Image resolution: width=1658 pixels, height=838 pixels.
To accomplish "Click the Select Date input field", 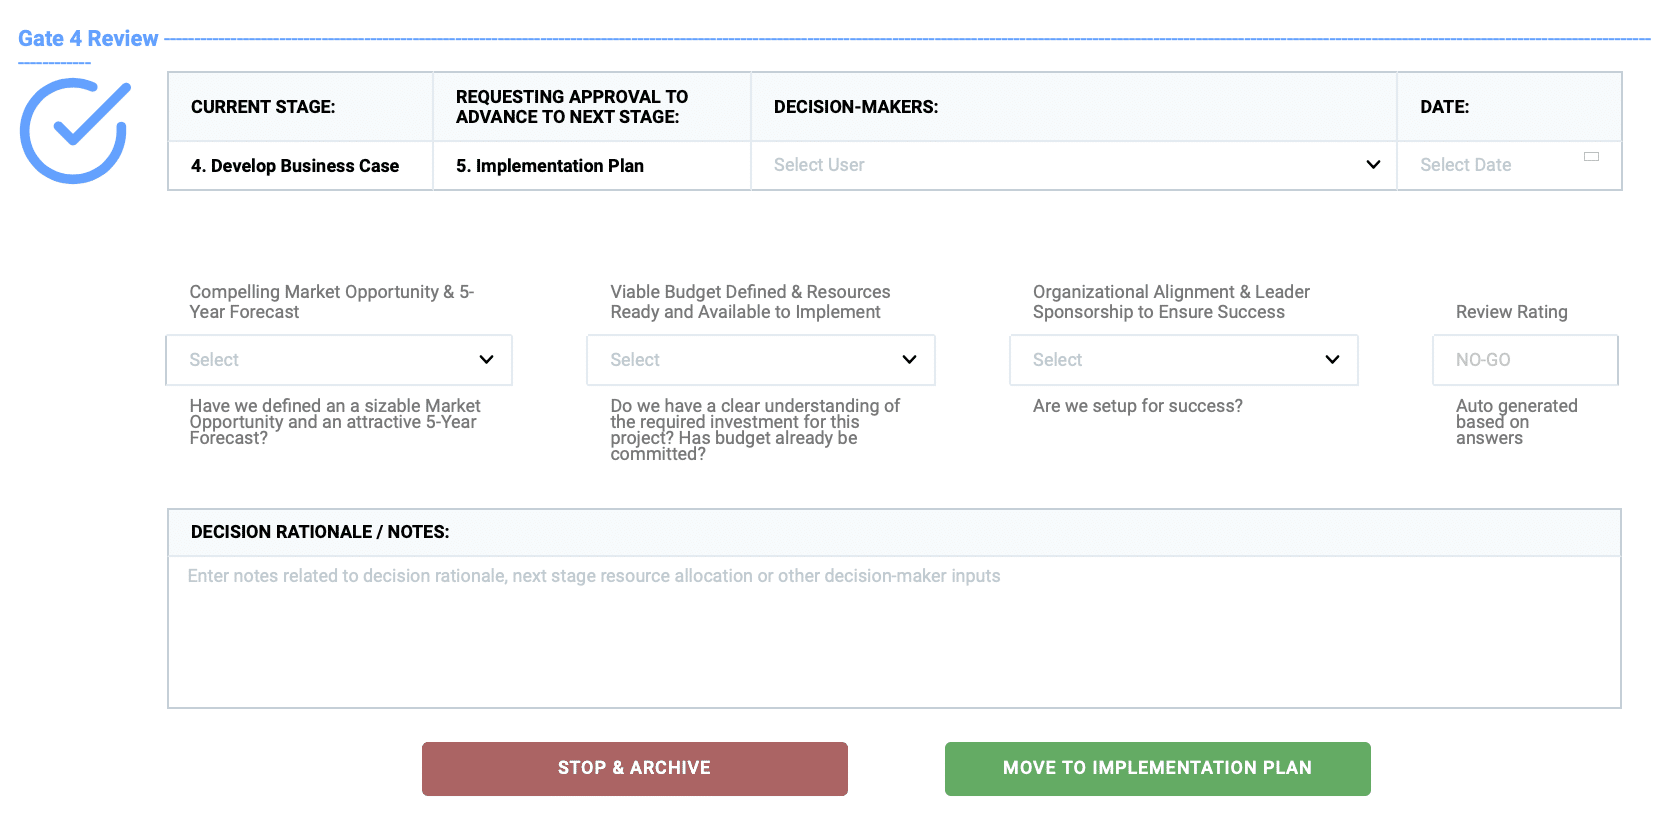I will click(1509, 165).
